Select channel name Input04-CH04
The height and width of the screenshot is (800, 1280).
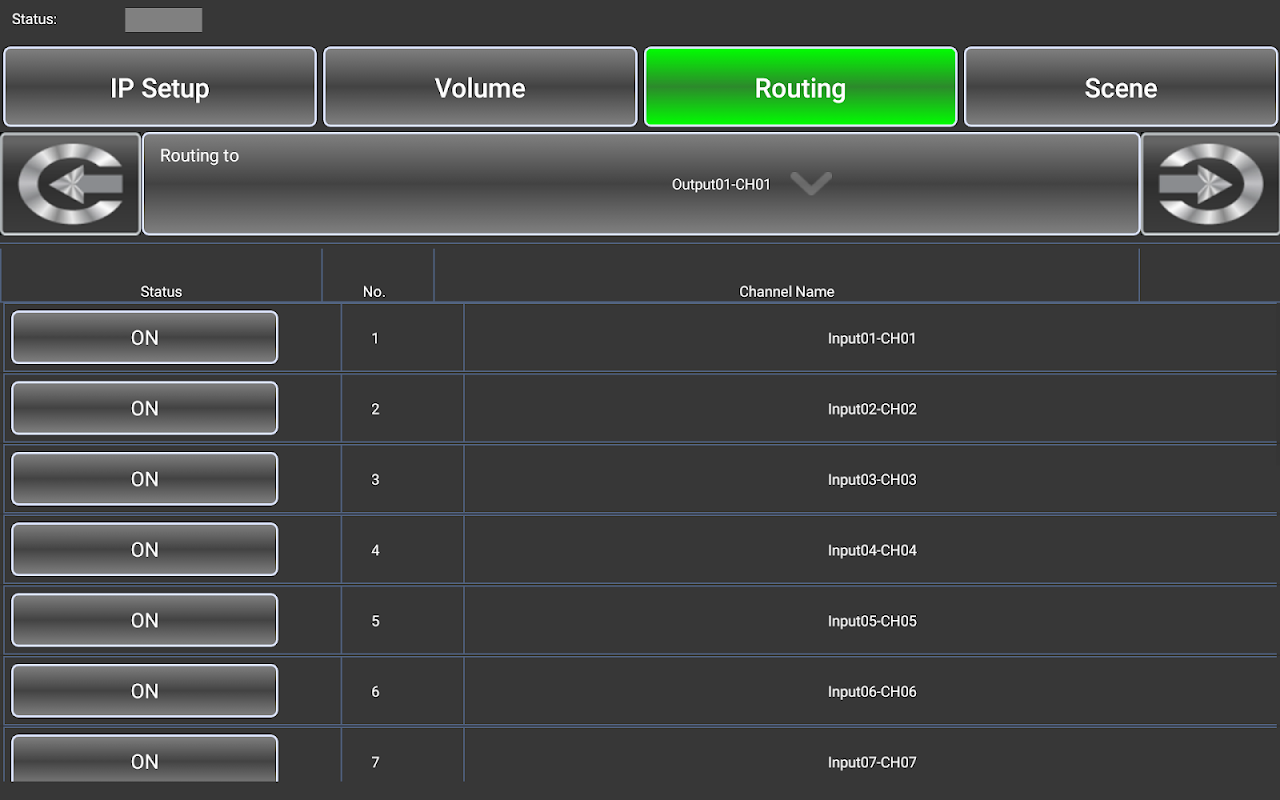pyautogui.click(x=872, y=550)
